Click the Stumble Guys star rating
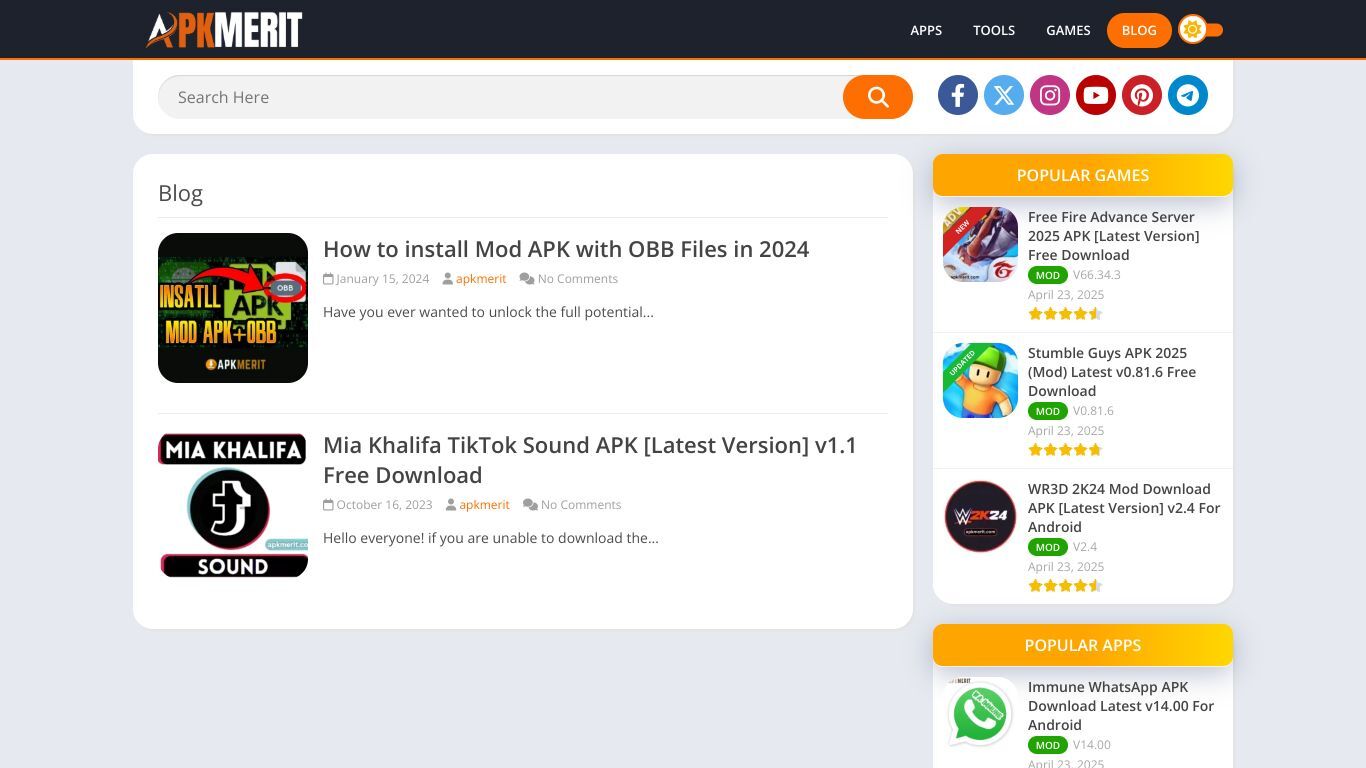 [x=1065, y=449]
